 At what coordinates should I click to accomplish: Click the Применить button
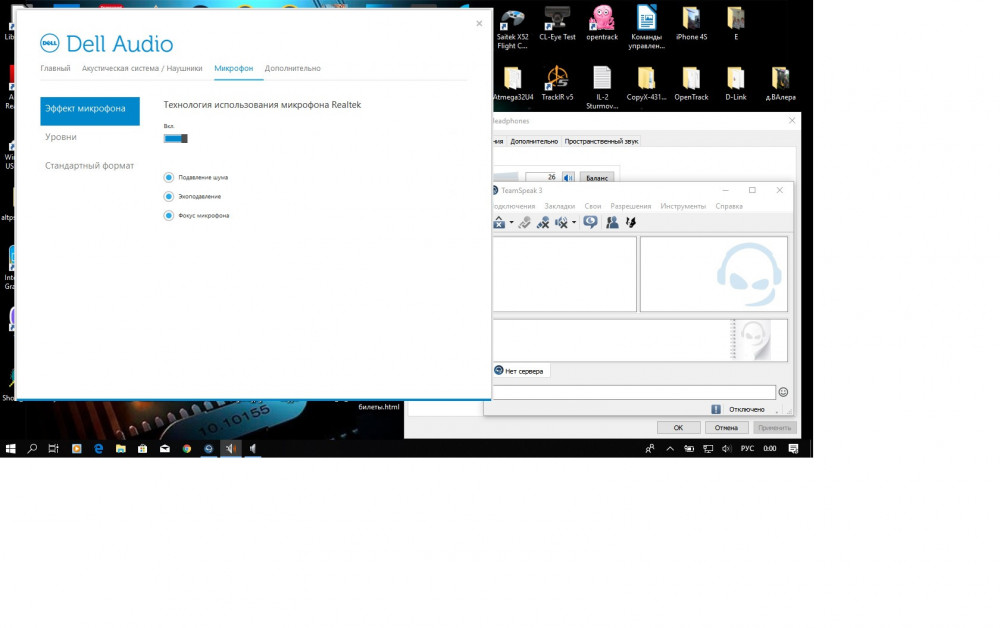(775, 428)
